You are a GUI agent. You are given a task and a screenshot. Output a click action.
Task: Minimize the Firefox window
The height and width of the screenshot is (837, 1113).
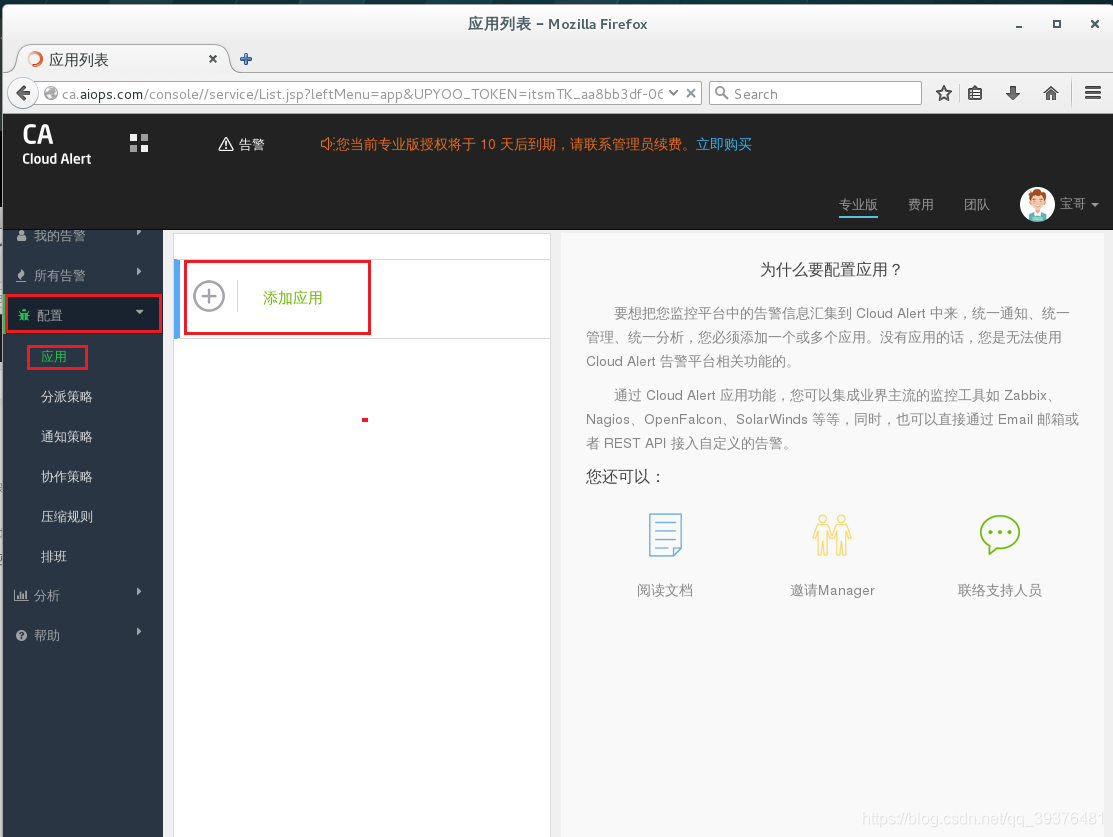coord(1019,25)
